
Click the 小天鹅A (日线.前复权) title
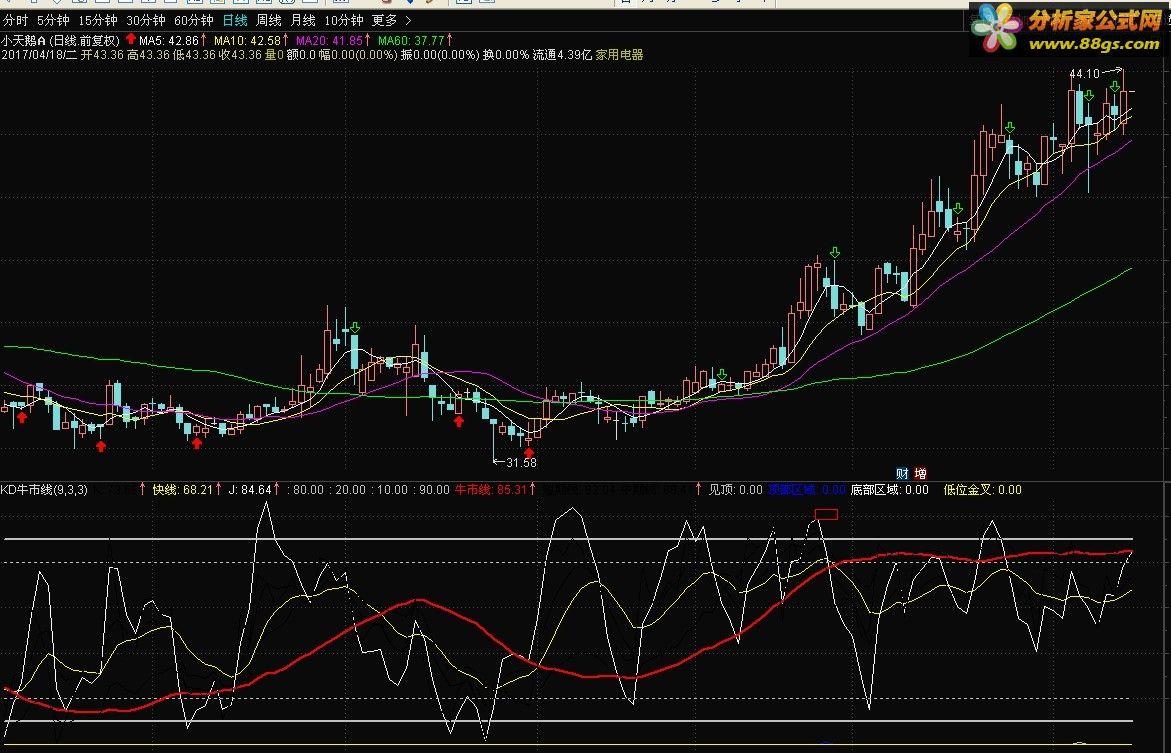60,40
